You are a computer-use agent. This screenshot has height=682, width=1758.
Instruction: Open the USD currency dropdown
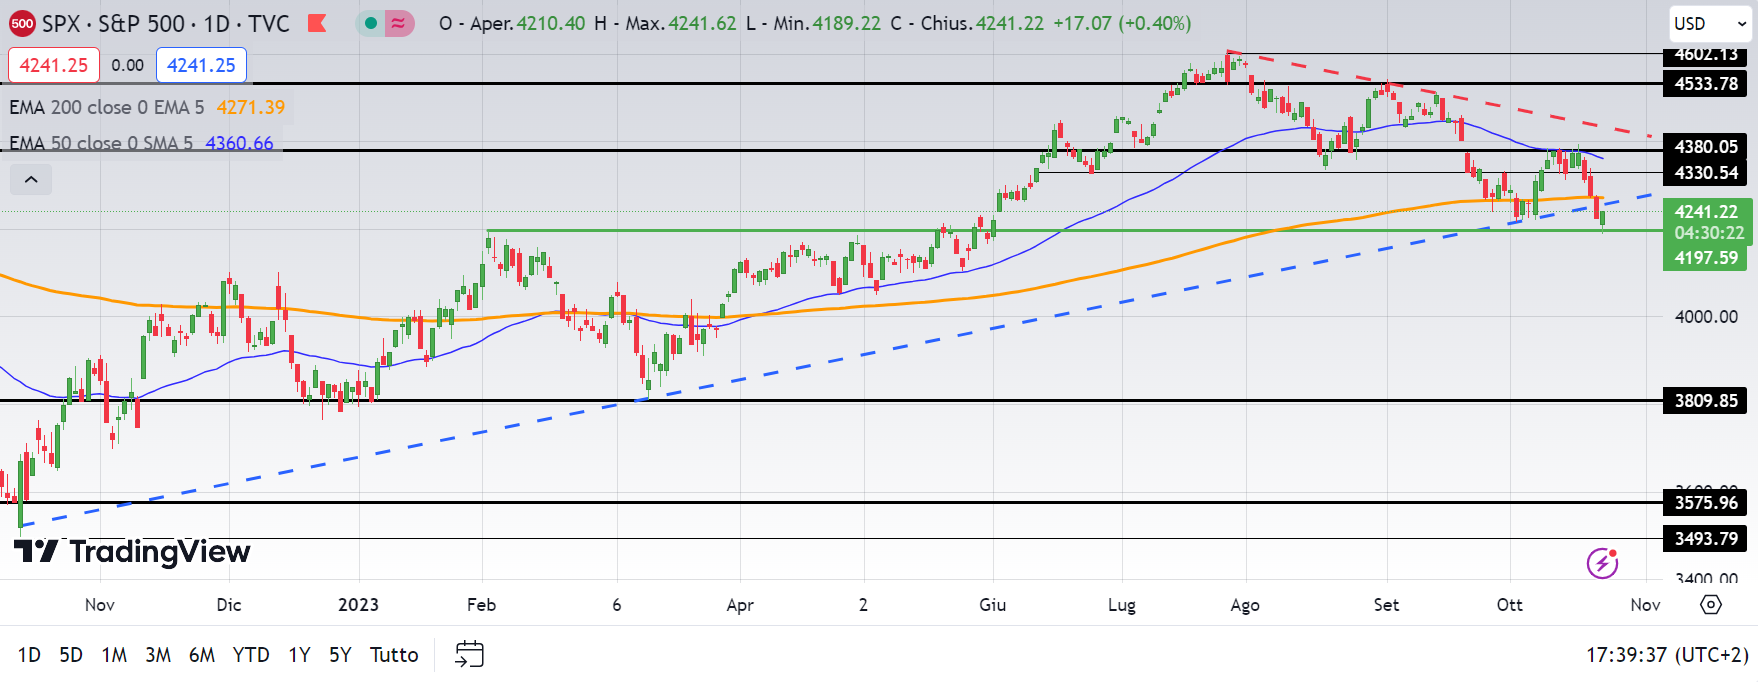(x=1709, y=23)
